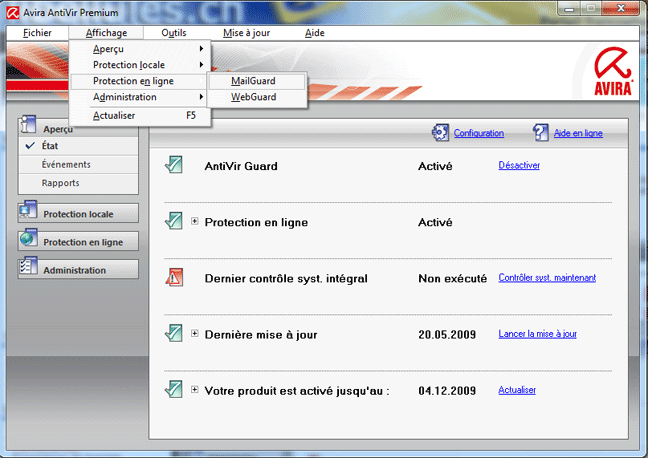Open the Administration submenu arrow in menu
Viewport: 648px width, 458px height.
(x=201, y=97)
